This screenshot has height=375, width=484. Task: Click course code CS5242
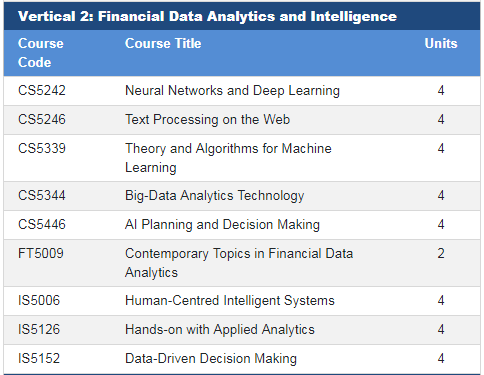point(42,90)
